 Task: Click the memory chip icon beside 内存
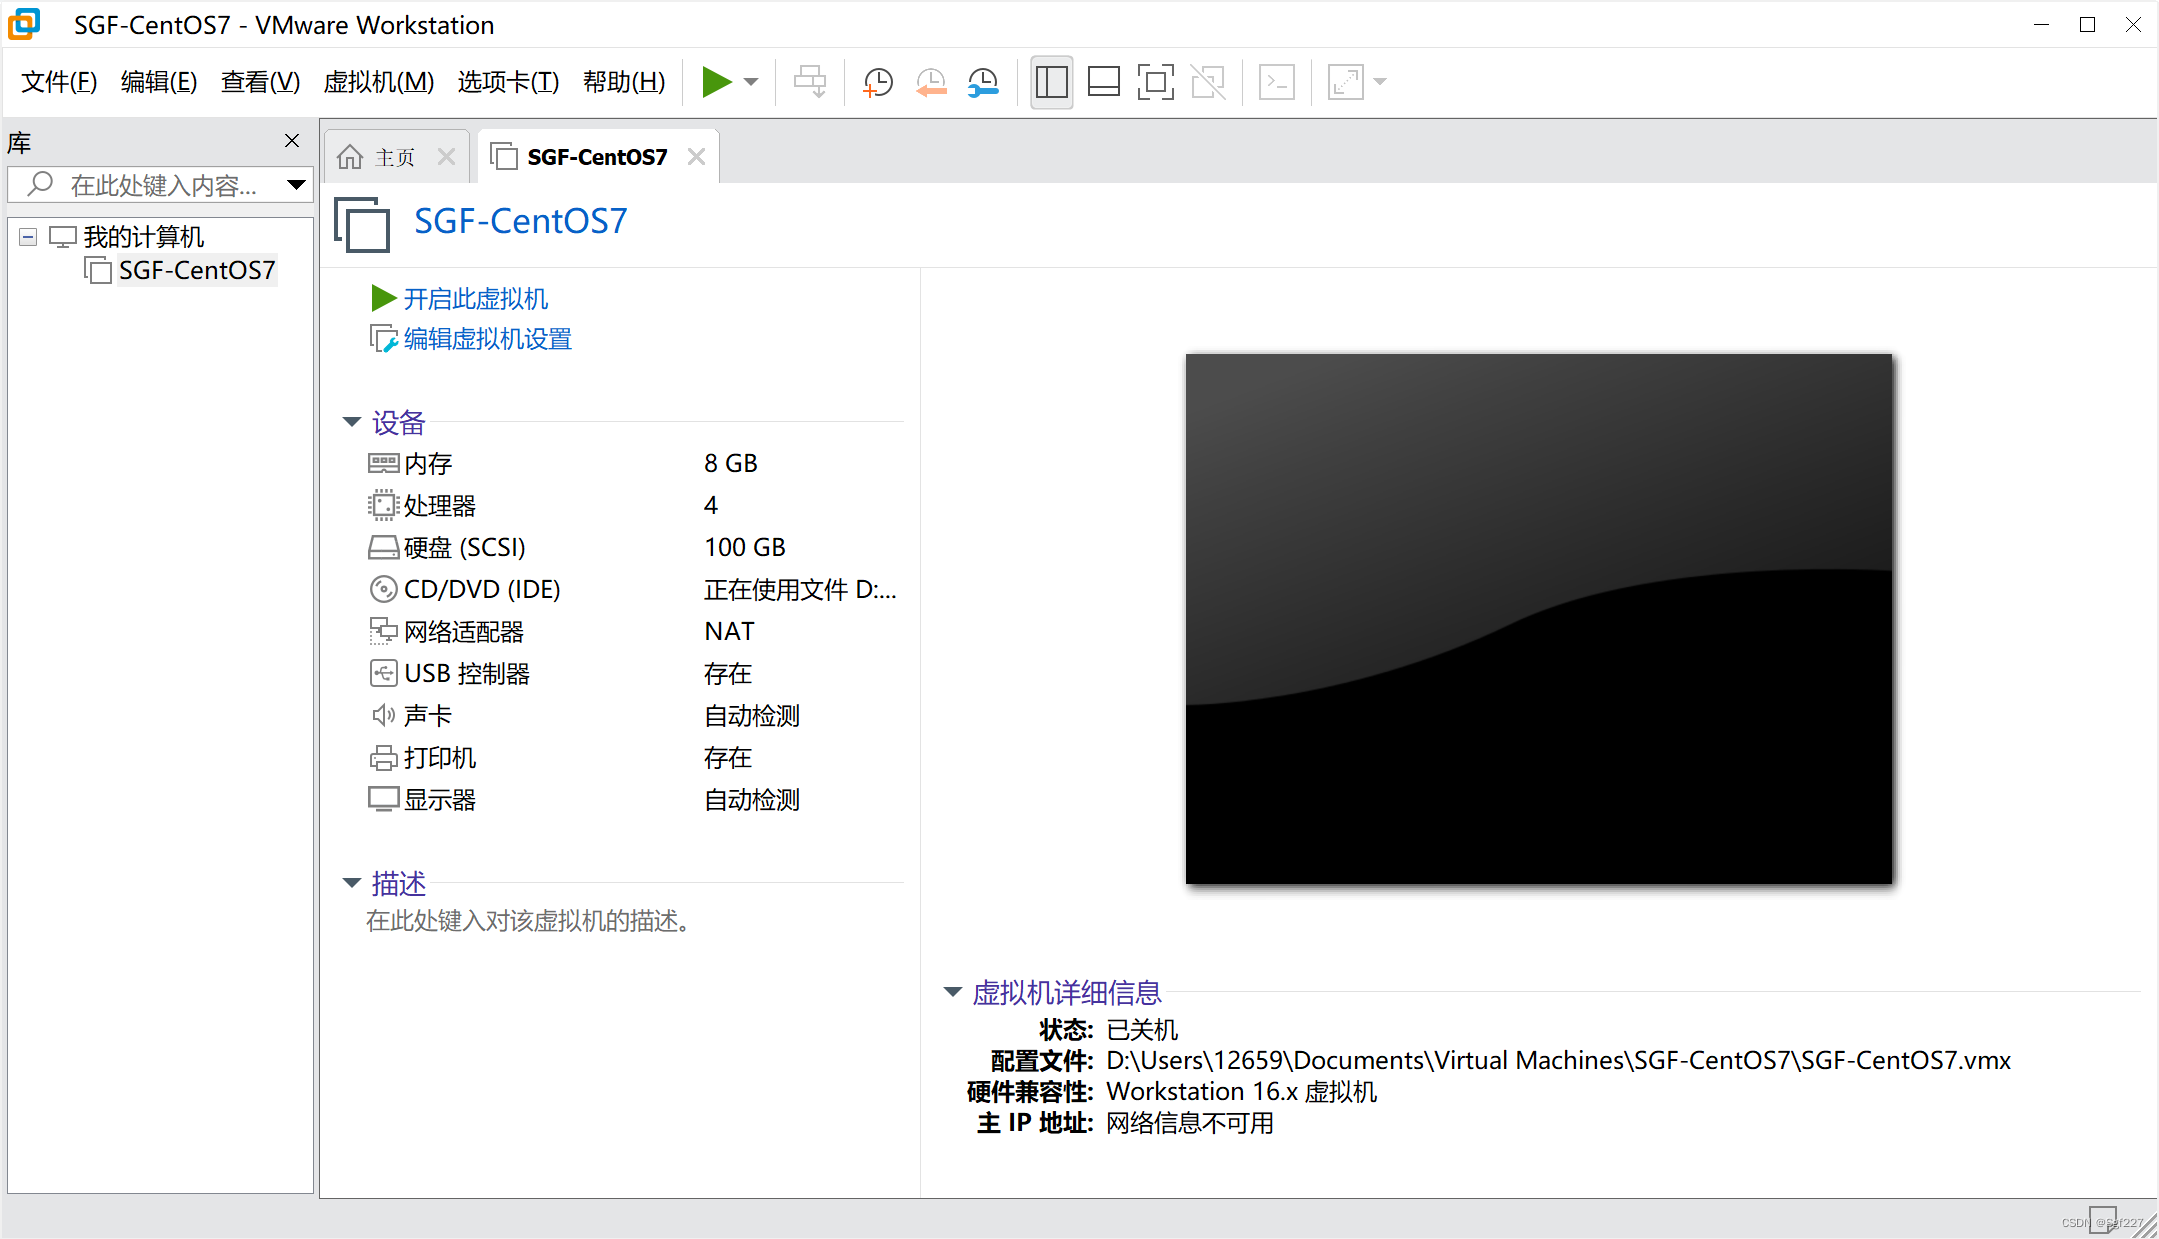pos(383,463)
